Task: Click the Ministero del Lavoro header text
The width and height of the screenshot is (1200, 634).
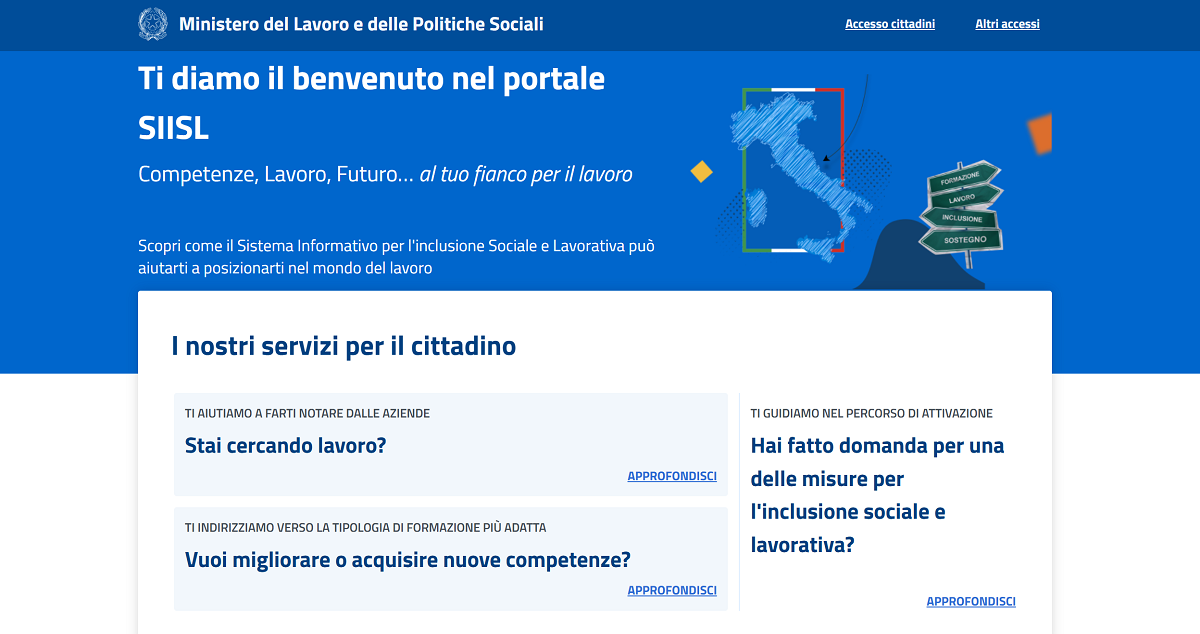Action: point(360,24)
